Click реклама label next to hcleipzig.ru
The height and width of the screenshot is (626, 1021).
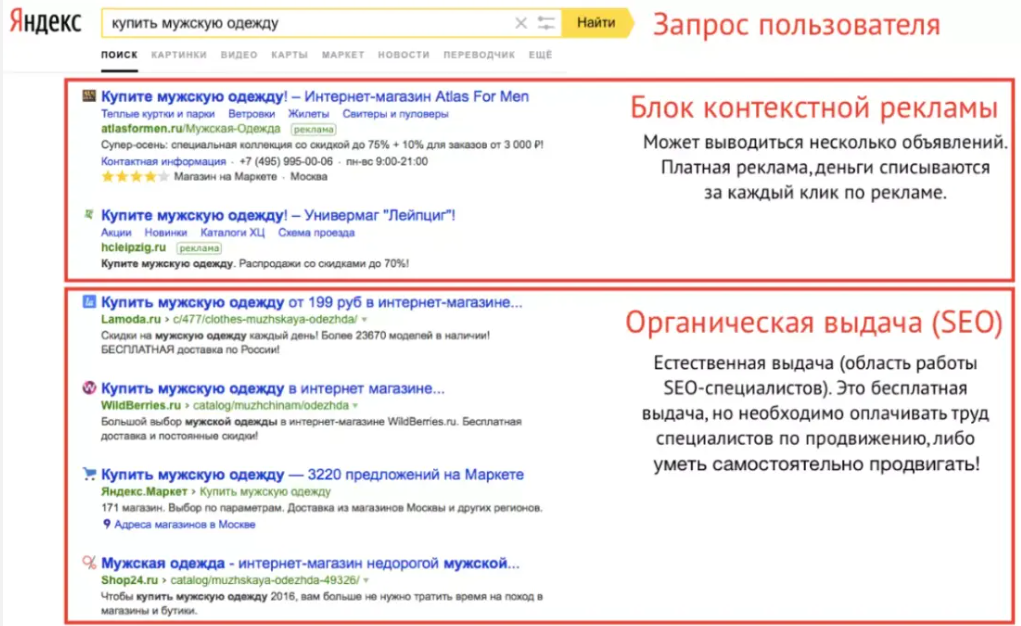pyautogui.click(x=199, y=248)
